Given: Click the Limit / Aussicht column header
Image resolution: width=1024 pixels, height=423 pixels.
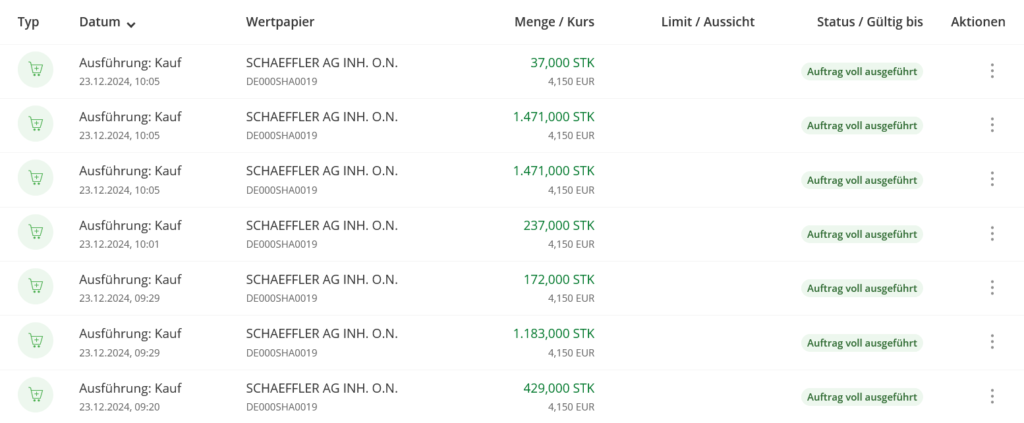Looking at the screenshot, I should [x=707, y=22].
